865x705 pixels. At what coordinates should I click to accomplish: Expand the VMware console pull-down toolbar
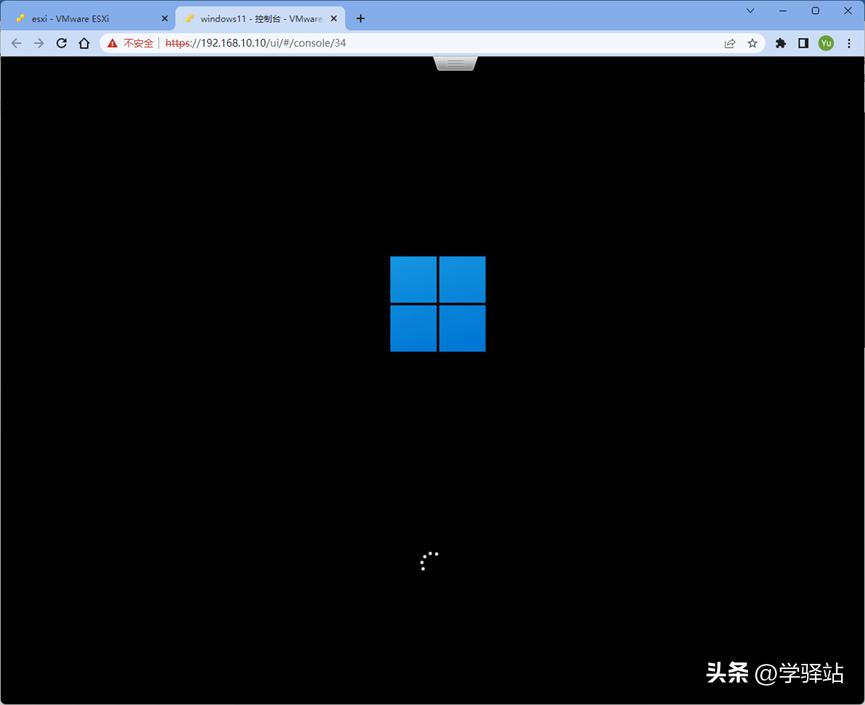tap(455, 62)
